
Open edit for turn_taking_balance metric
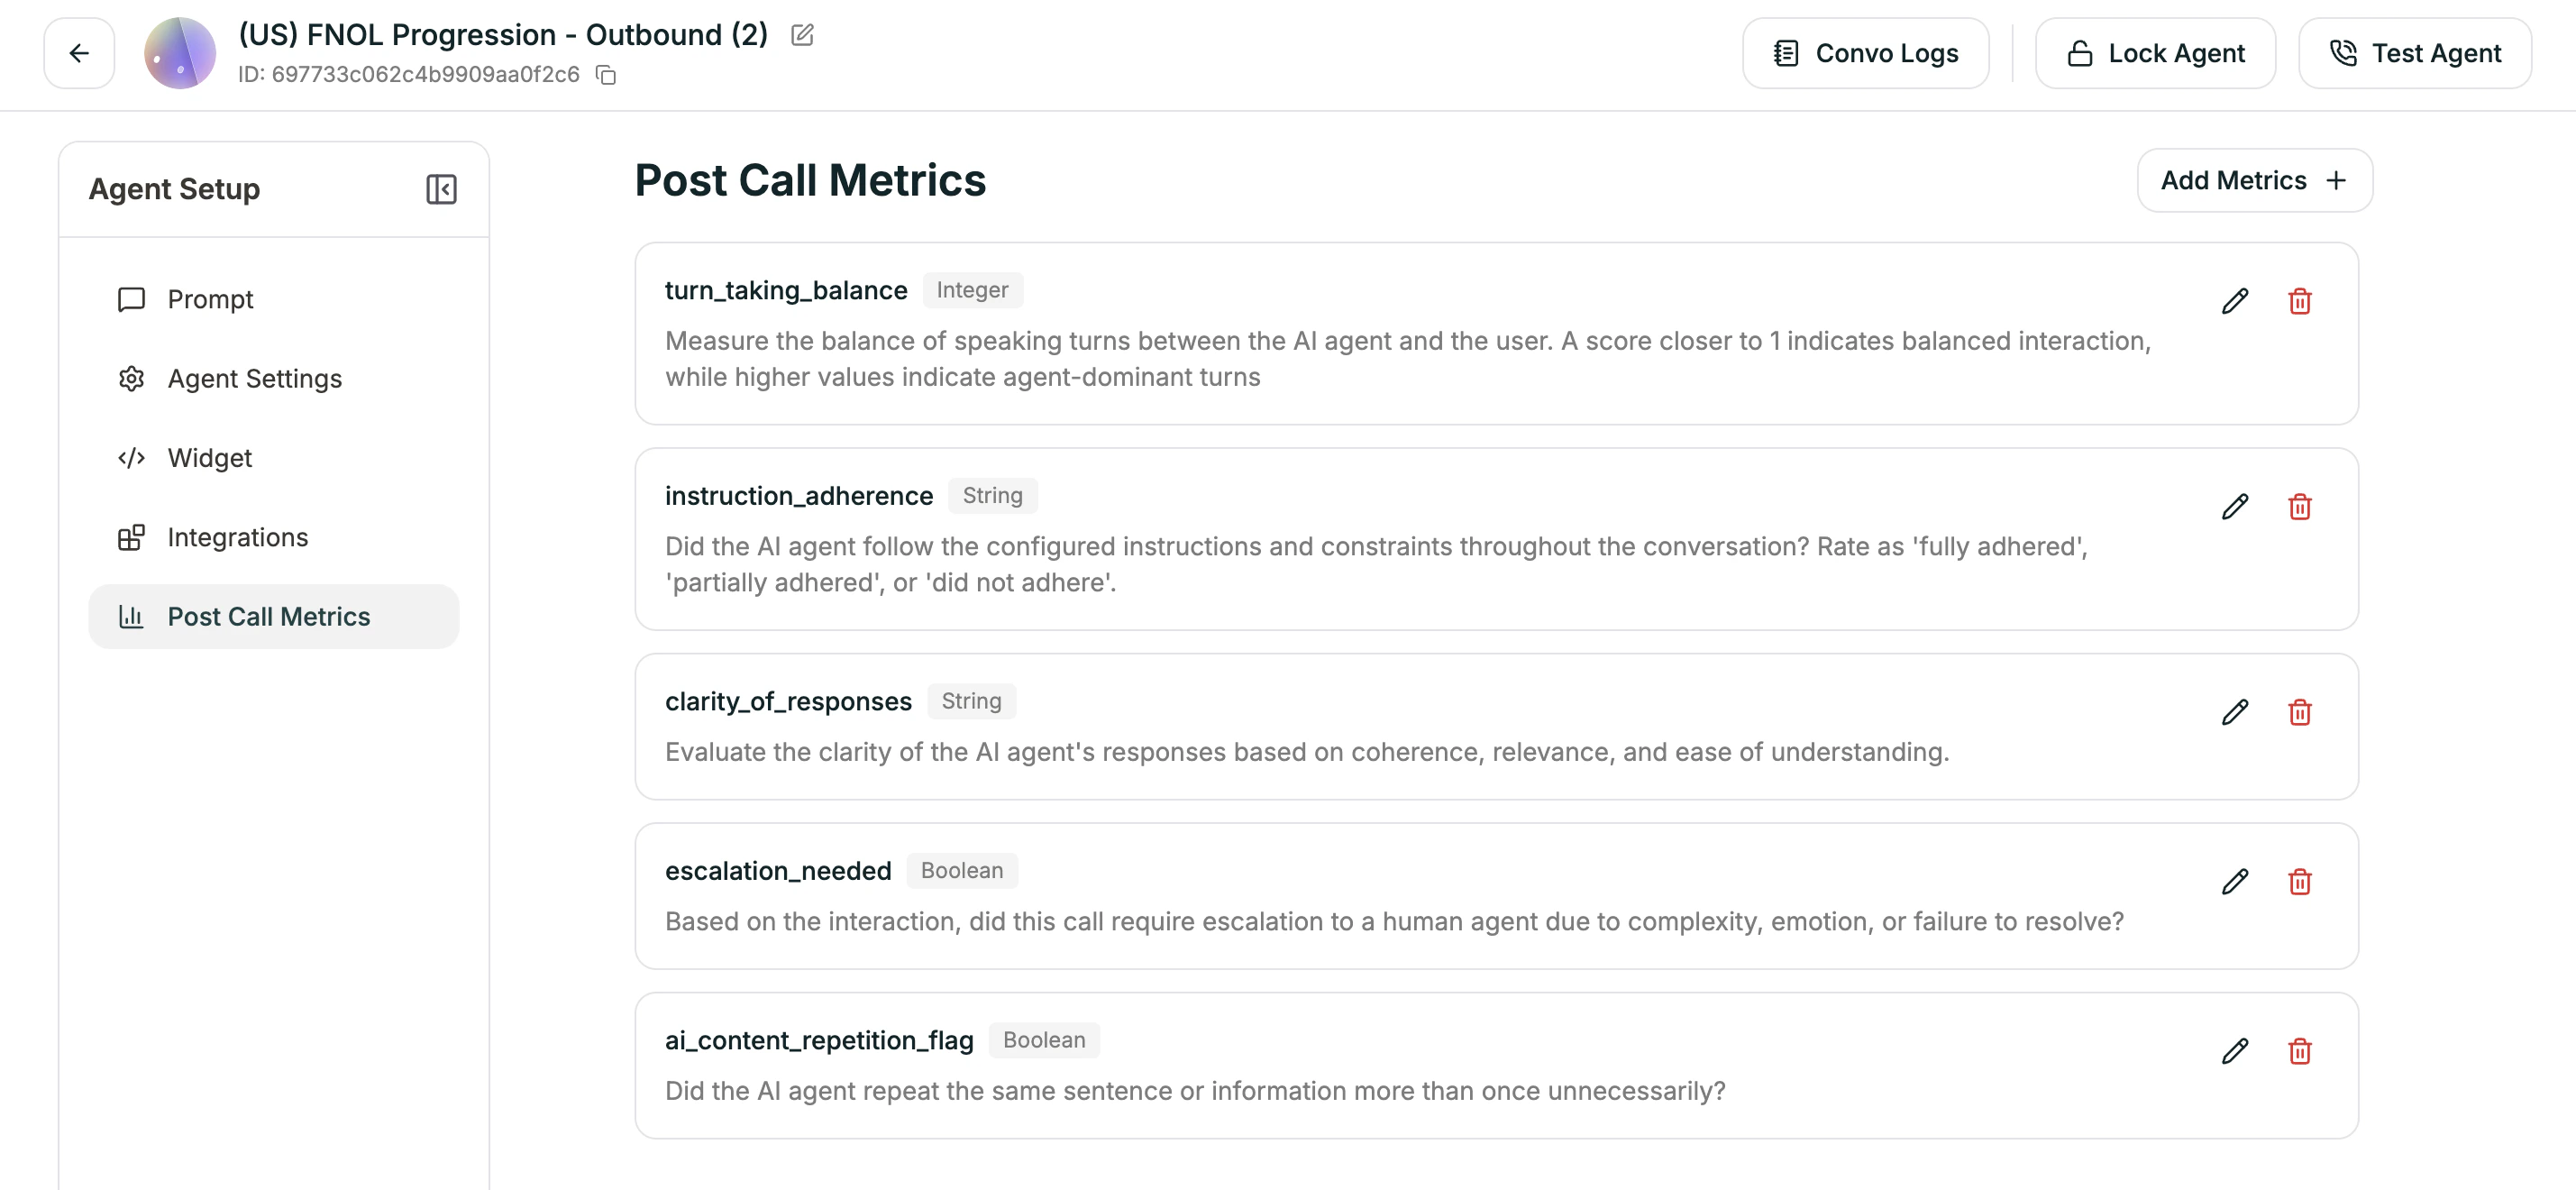point(2235,300)
